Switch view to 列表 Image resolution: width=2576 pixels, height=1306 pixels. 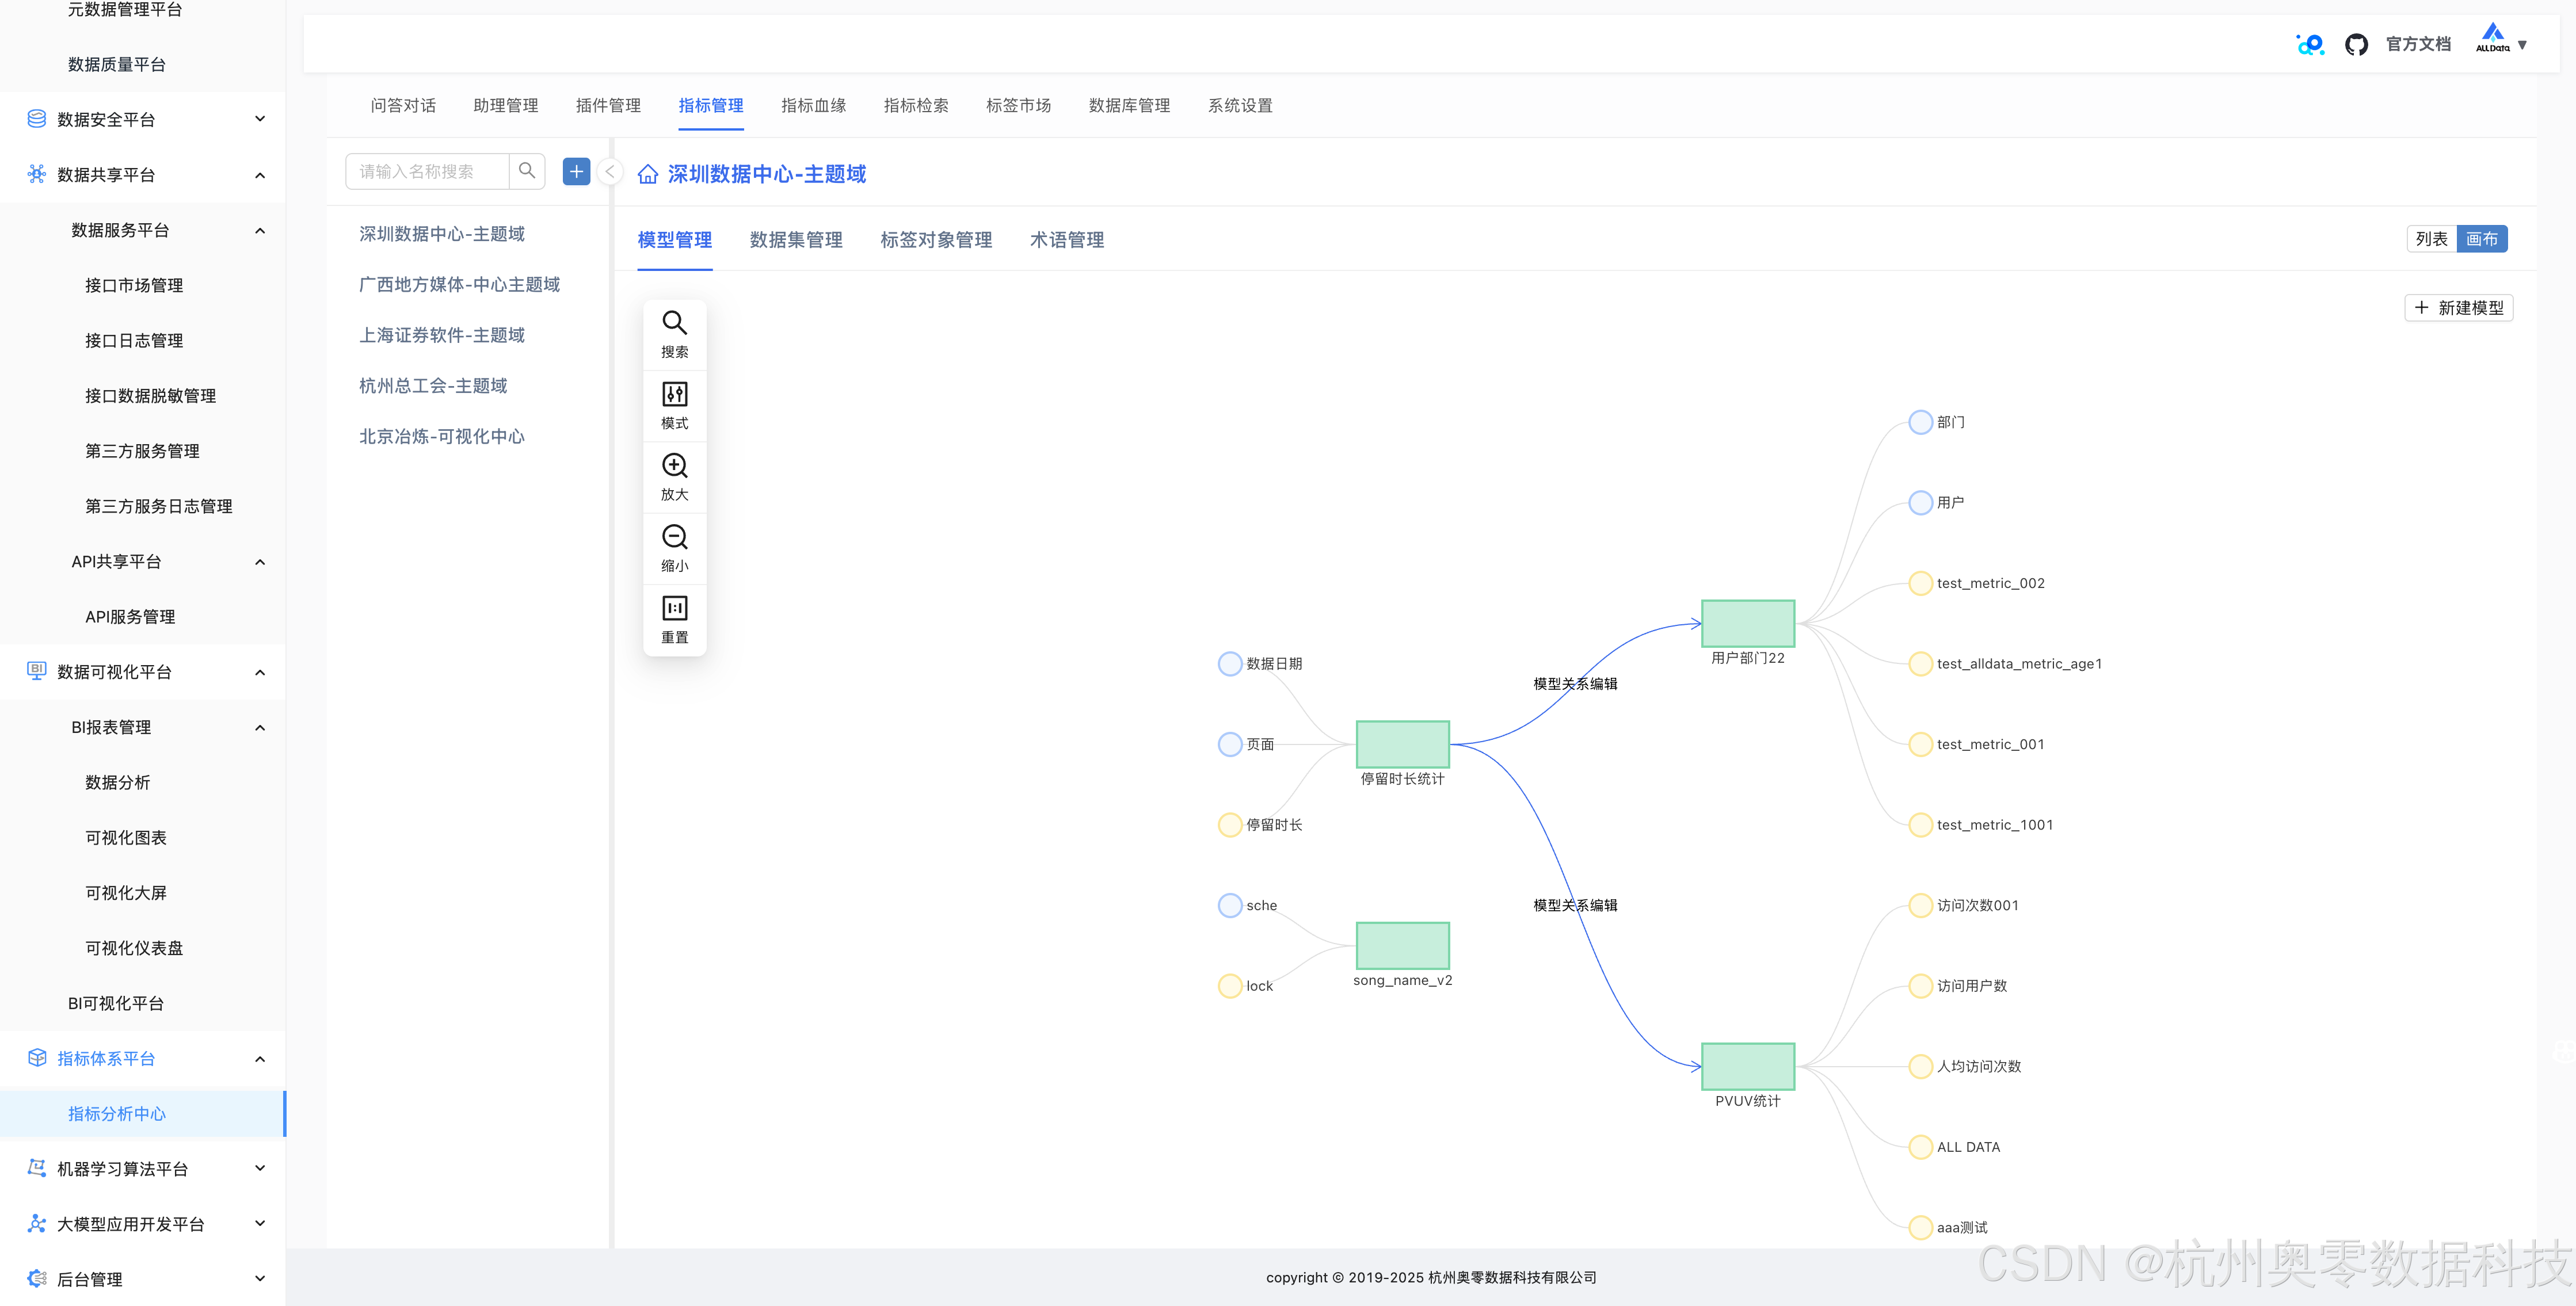pos(2431,239)
